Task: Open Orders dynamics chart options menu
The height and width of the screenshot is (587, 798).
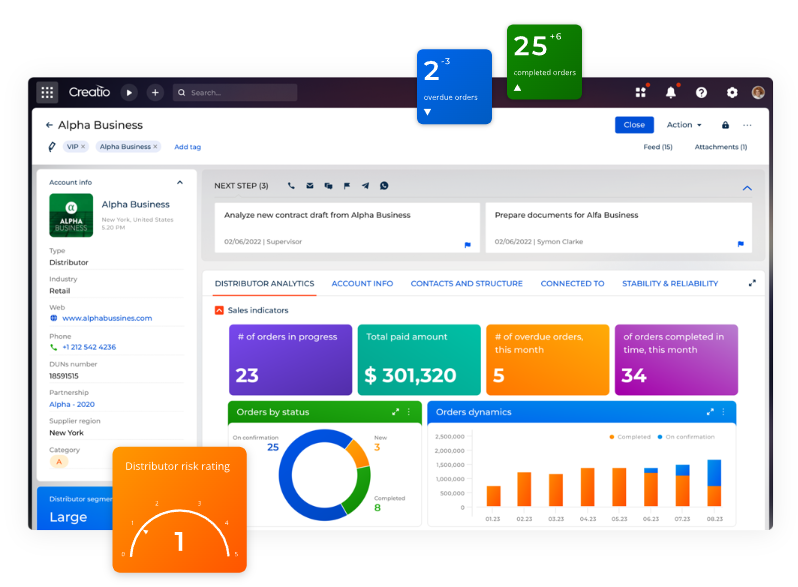Action: 723,412
